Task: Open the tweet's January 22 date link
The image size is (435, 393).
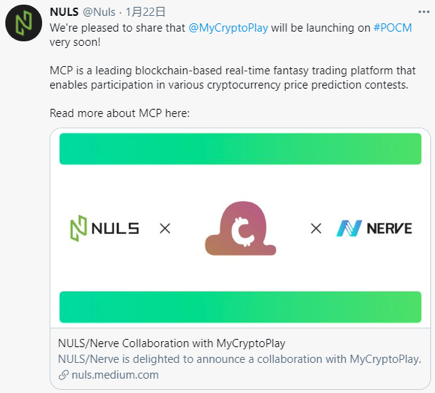Action: [146, 12]
